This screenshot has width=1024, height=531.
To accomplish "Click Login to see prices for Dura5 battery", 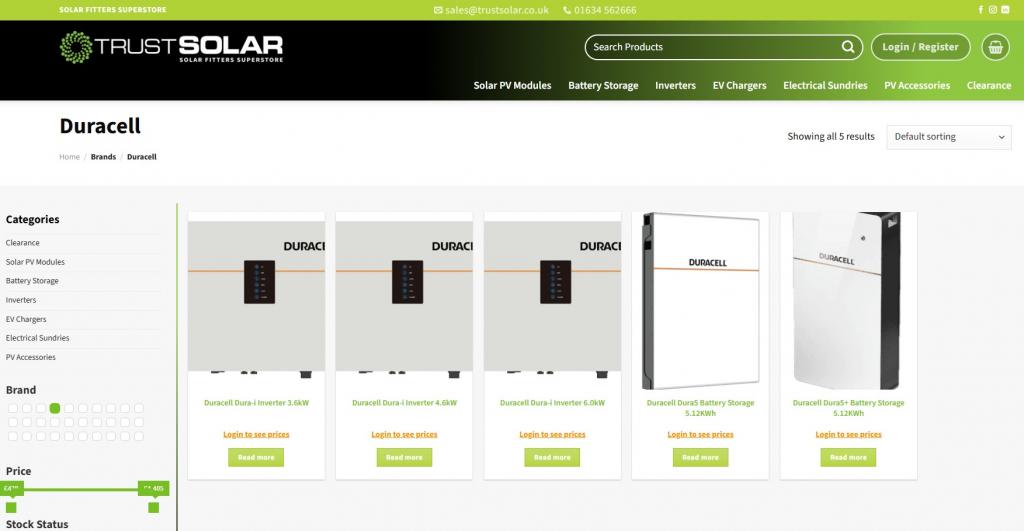I will point(700,434).
